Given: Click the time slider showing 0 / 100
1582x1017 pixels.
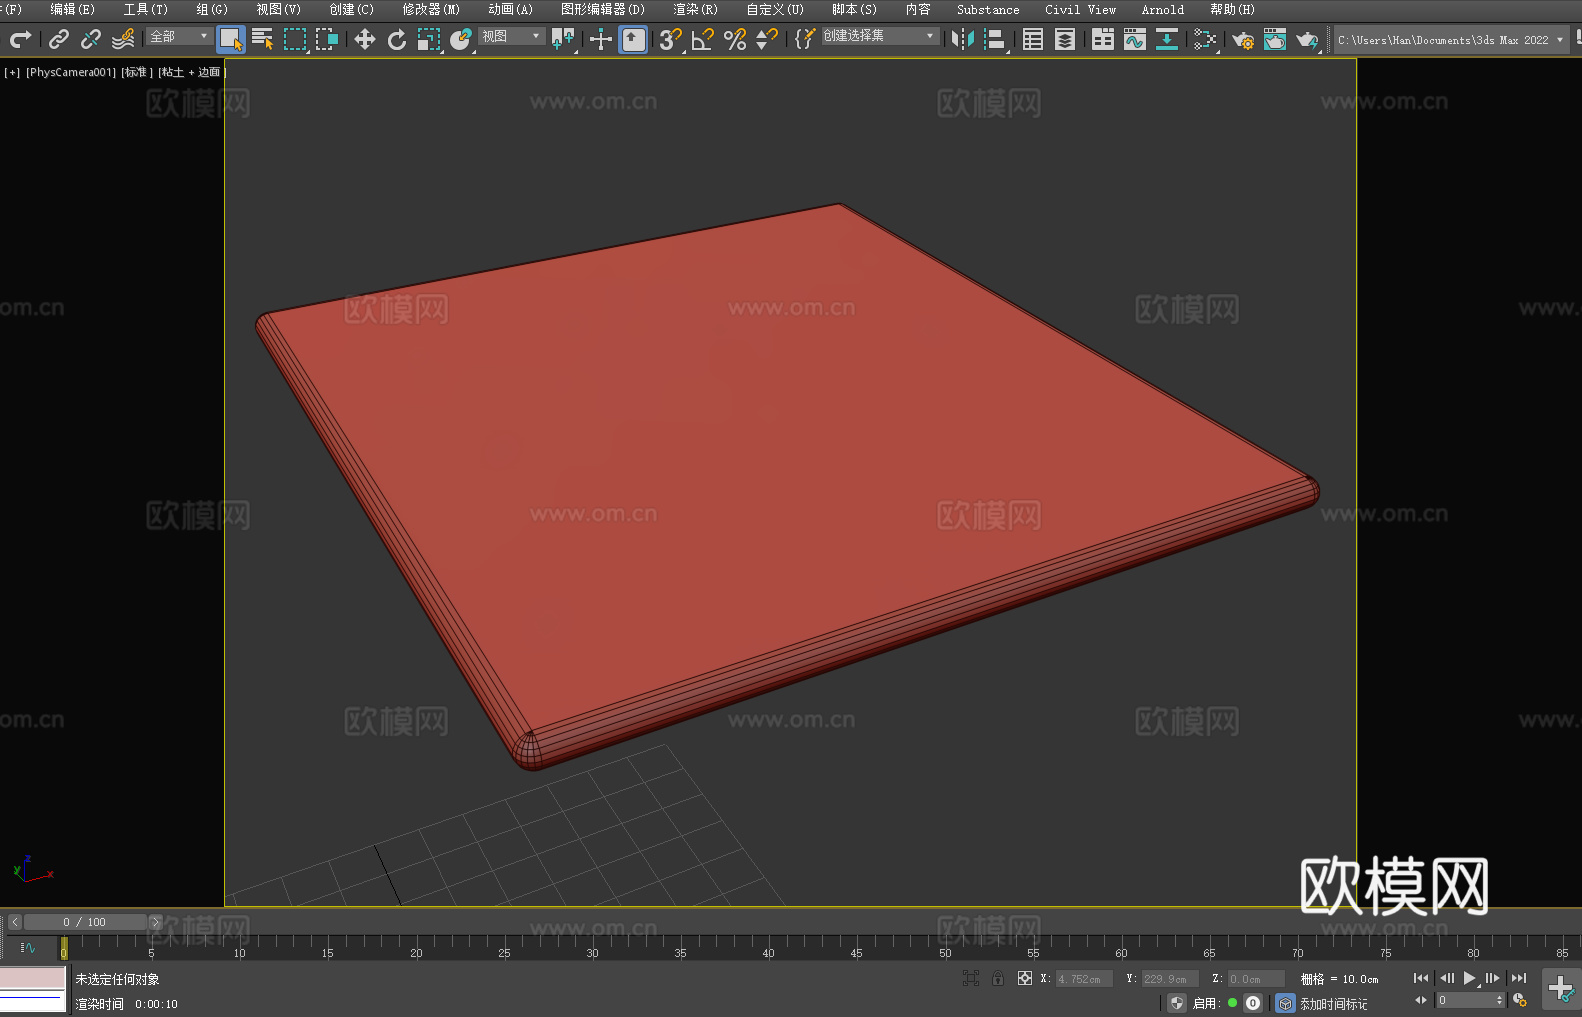Looking at the screenshot, I should point(84,922).
